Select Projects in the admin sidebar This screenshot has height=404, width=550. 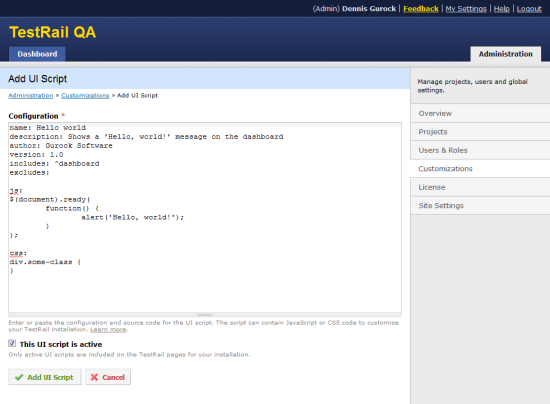coord(480,132)
